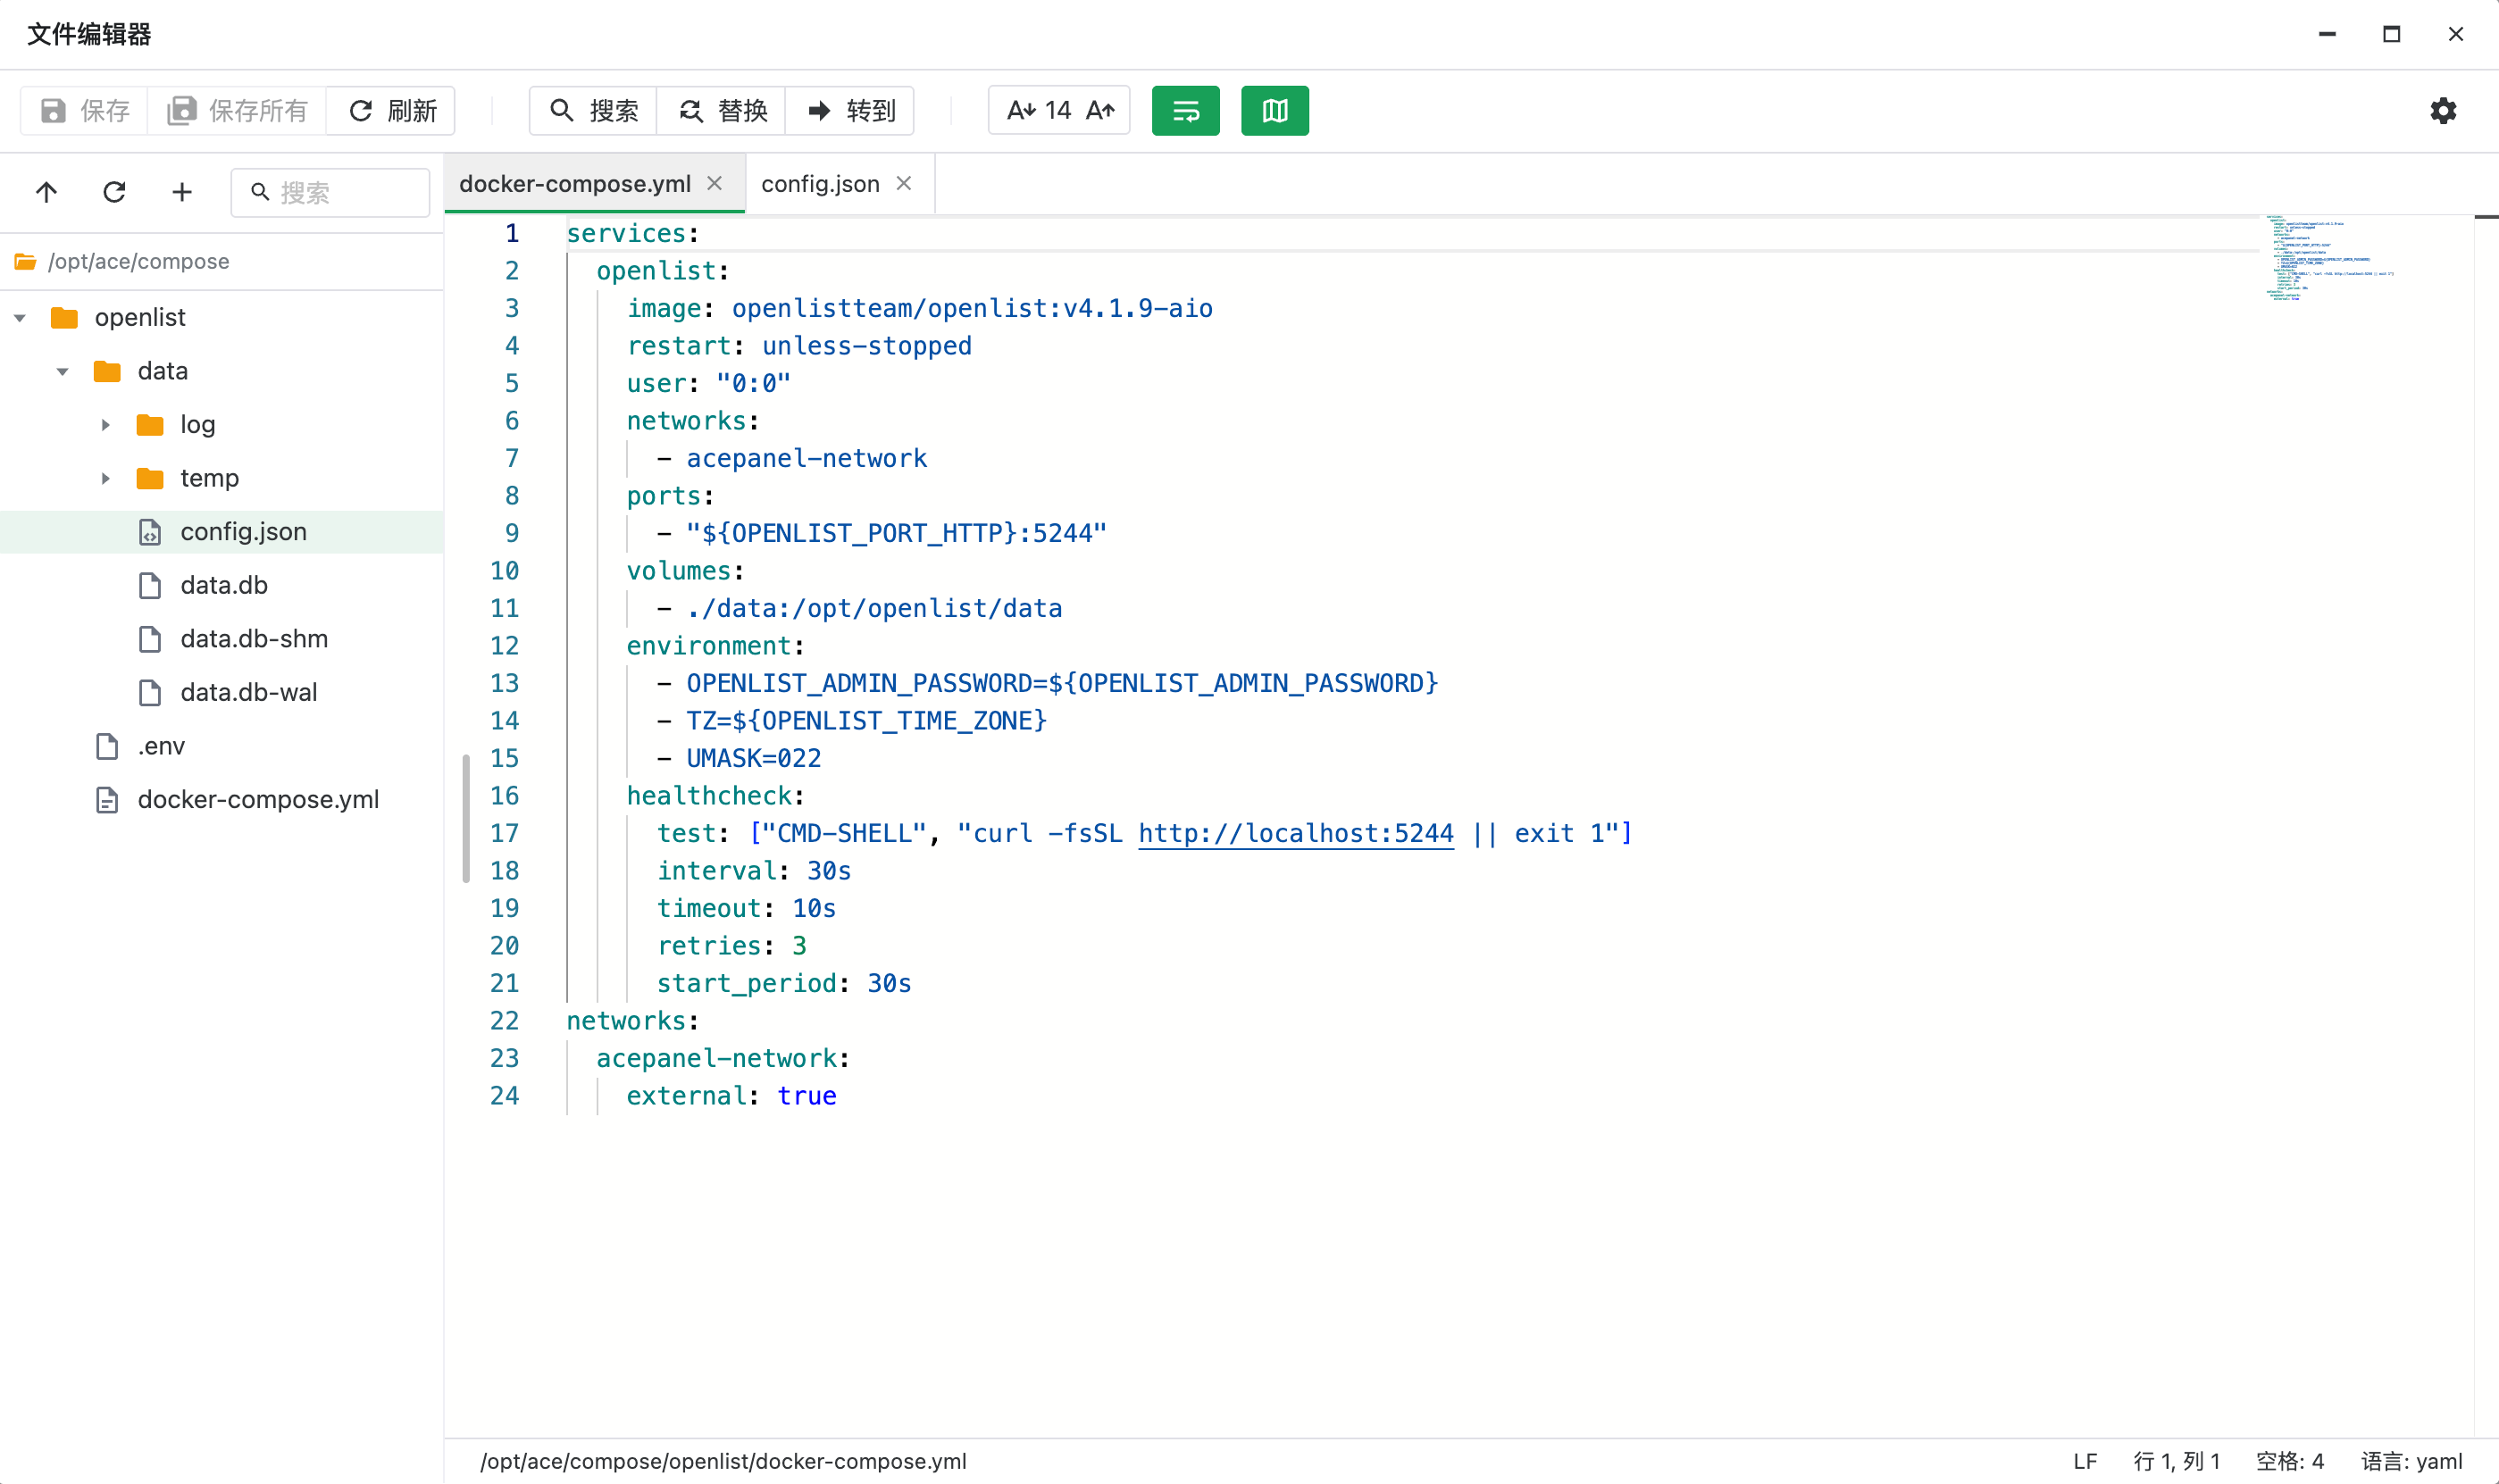2499x1484 pixels.
Task: Open the .env file in the tree
Action: click(161, 746)
